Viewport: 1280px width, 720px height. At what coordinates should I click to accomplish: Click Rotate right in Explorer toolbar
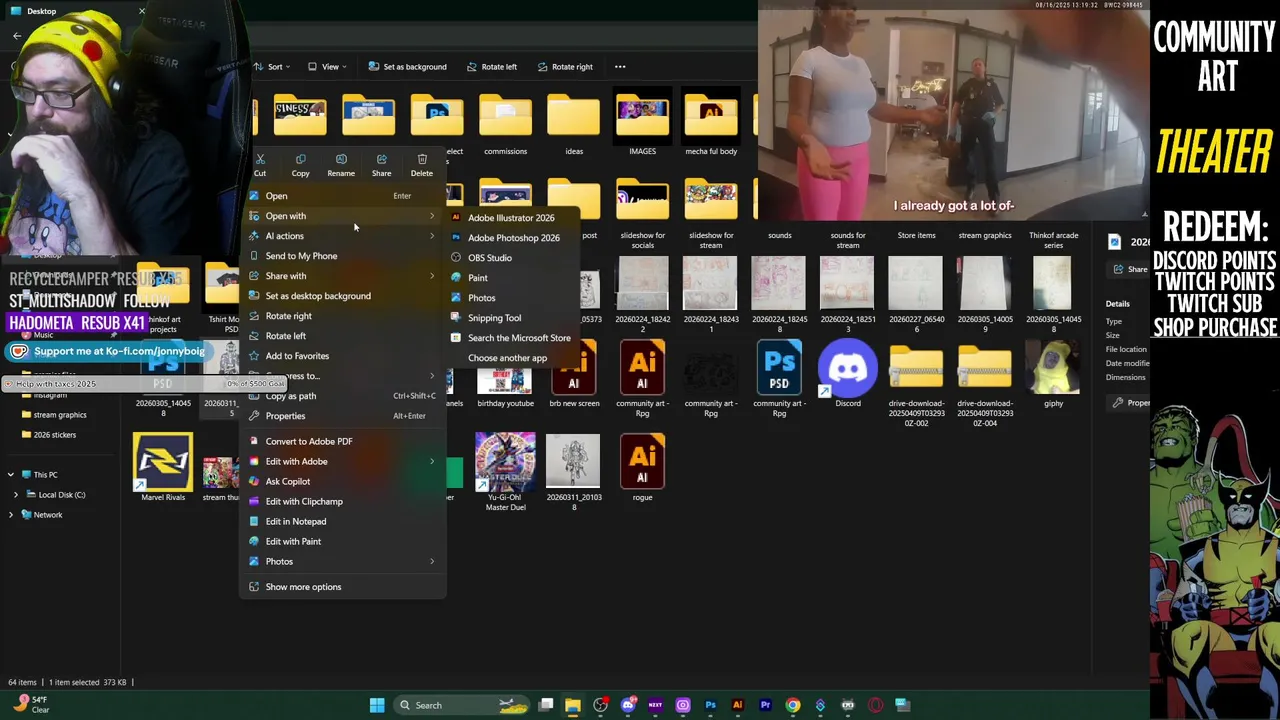pos(564,67)
